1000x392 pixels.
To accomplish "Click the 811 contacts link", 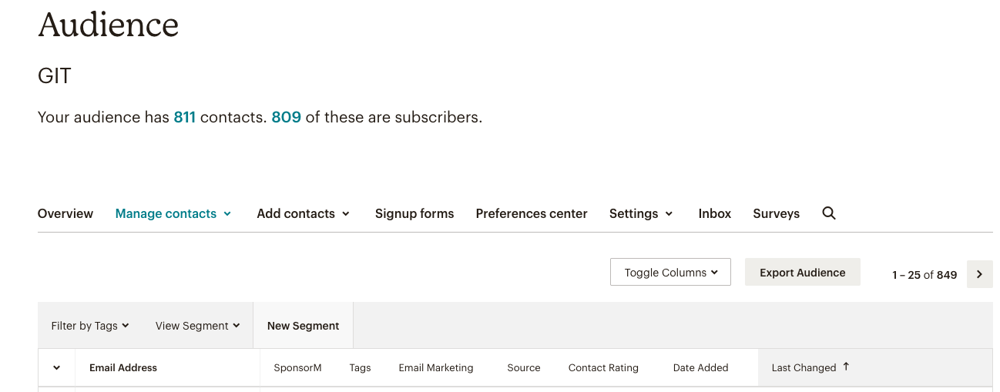I will tap(184, 117).
